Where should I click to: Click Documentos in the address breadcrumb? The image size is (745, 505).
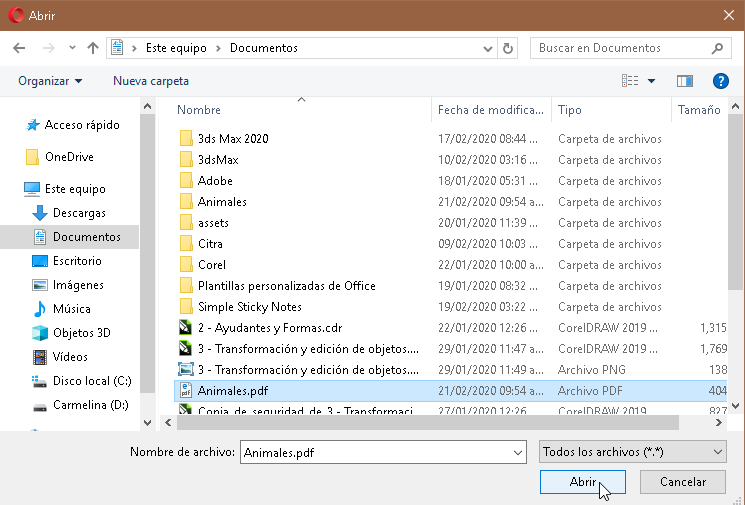264,48
